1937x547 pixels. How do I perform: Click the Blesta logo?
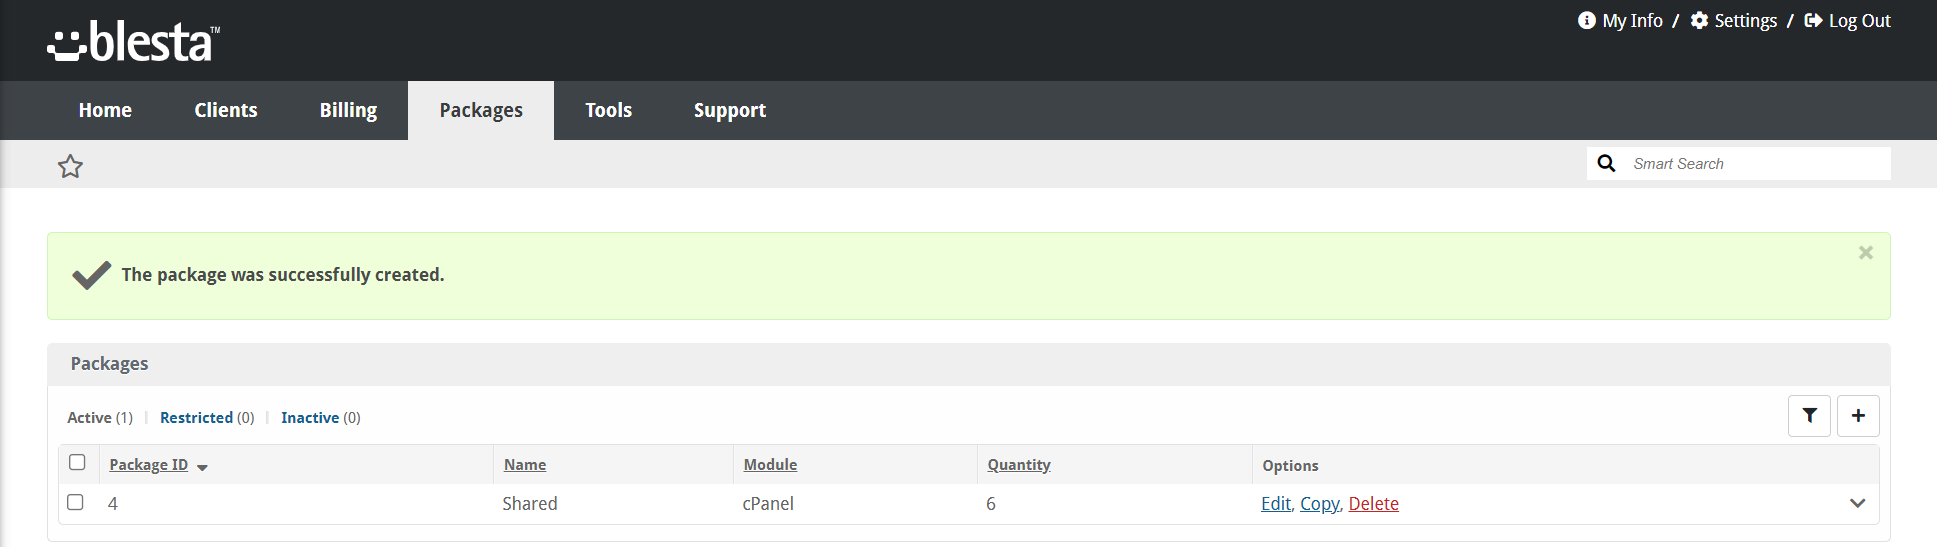(x=133, y=42)
